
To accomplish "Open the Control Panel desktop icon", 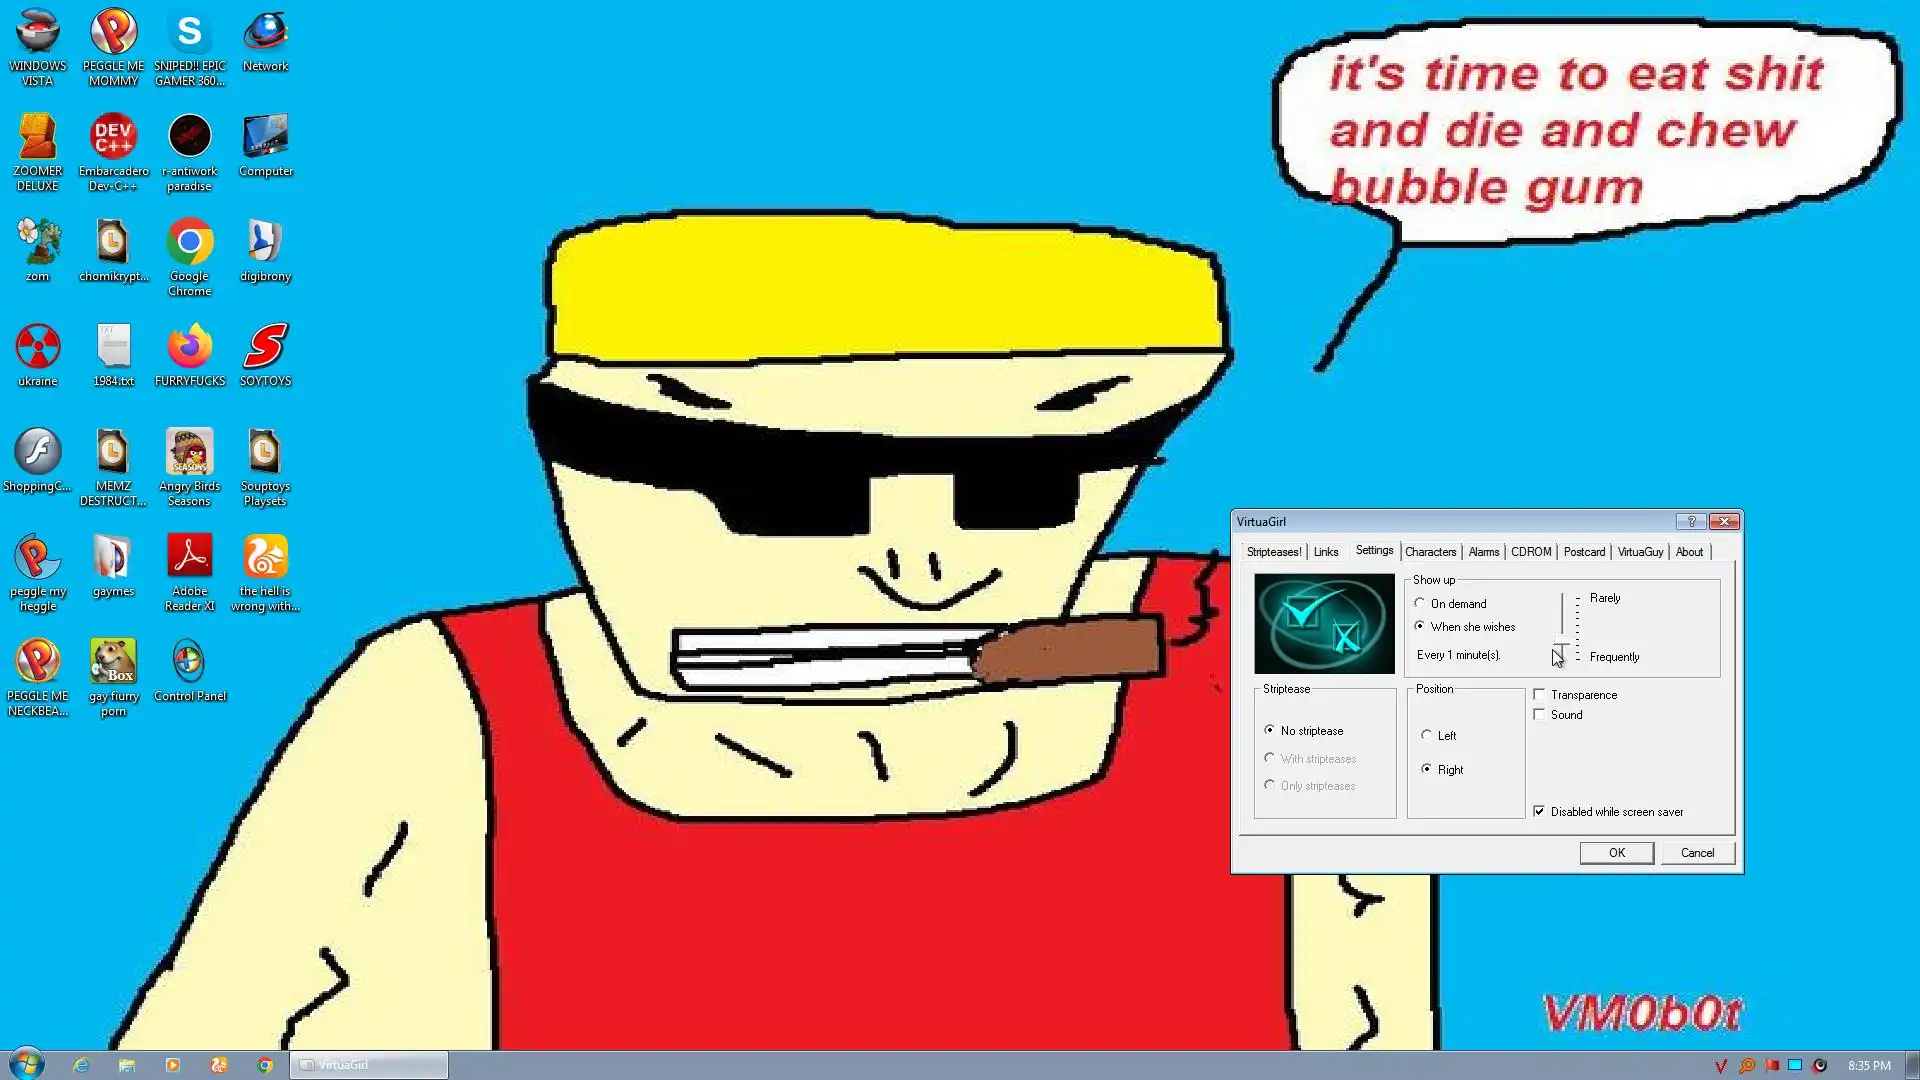I will (189, 662).
